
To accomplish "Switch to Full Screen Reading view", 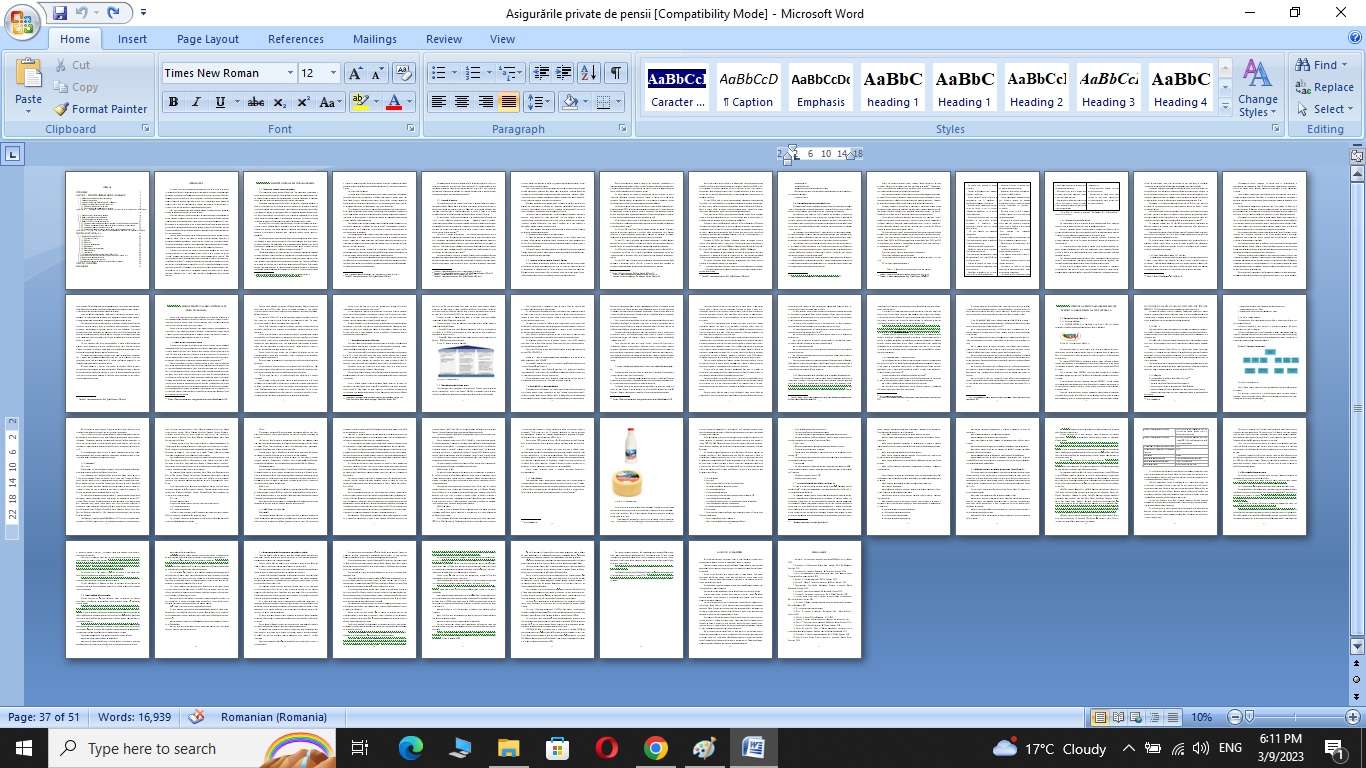I will click(1118, 717).
